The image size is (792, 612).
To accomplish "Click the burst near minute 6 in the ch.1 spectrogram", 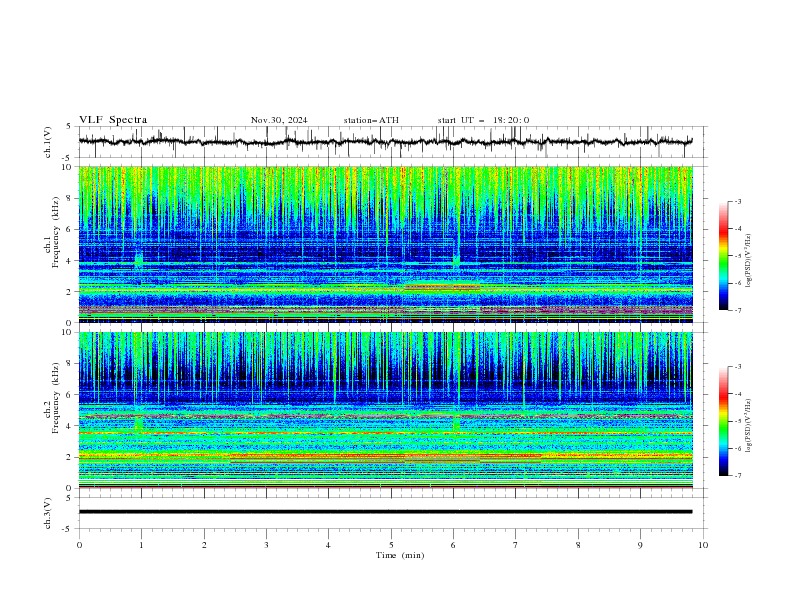I will pyautogui.click(x=456, y=261).
